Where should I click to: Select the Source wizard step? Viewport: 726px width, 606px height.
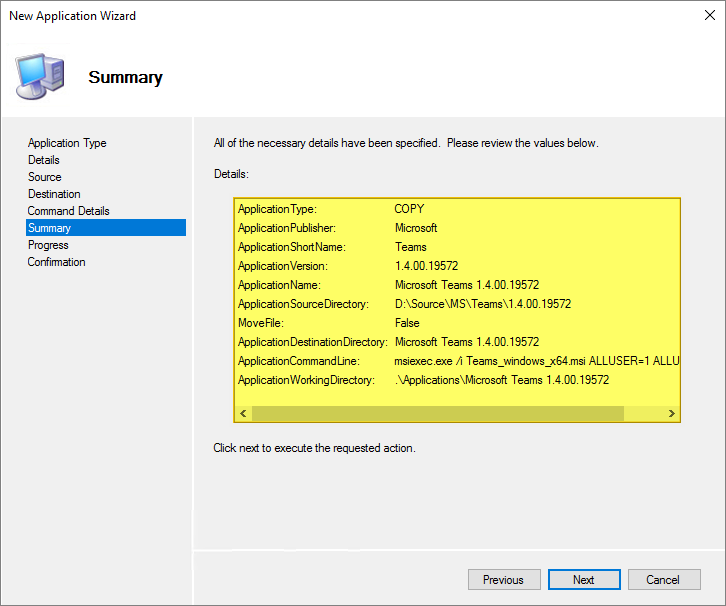(45, 177)
